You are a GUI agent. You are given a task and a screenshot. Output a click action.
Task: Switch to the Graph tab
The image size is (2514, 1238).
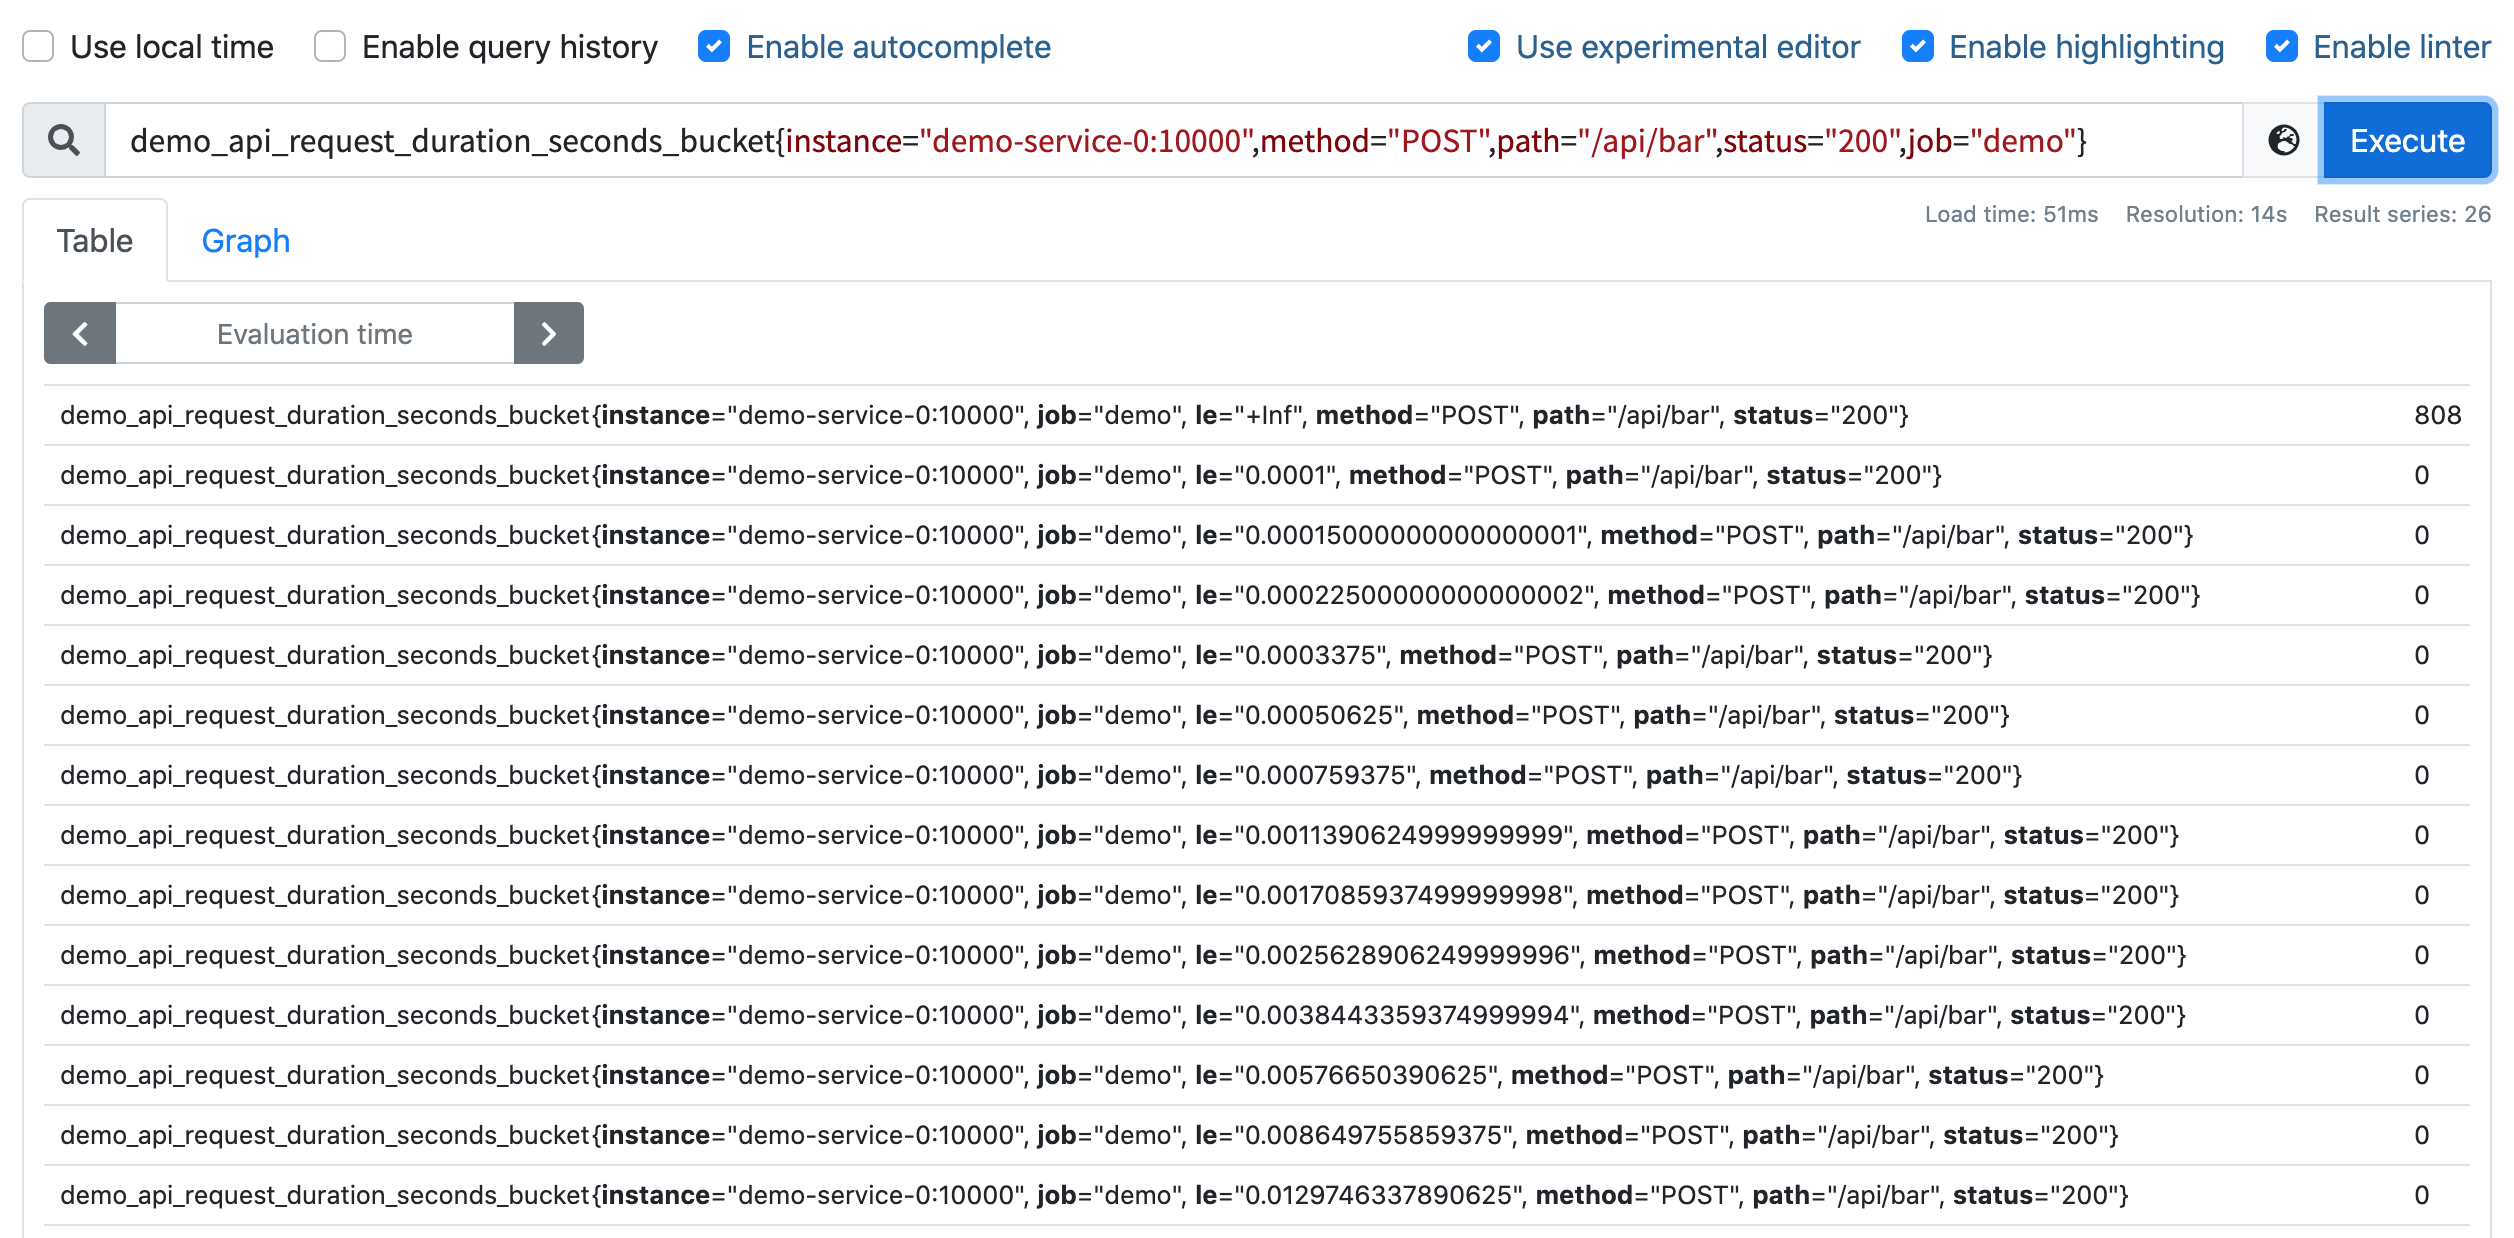(x=245, y=241)
